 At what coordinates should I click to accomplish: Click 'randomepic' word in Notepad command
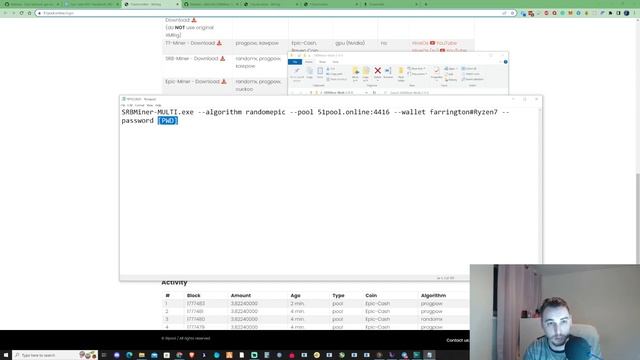point(265,112)
